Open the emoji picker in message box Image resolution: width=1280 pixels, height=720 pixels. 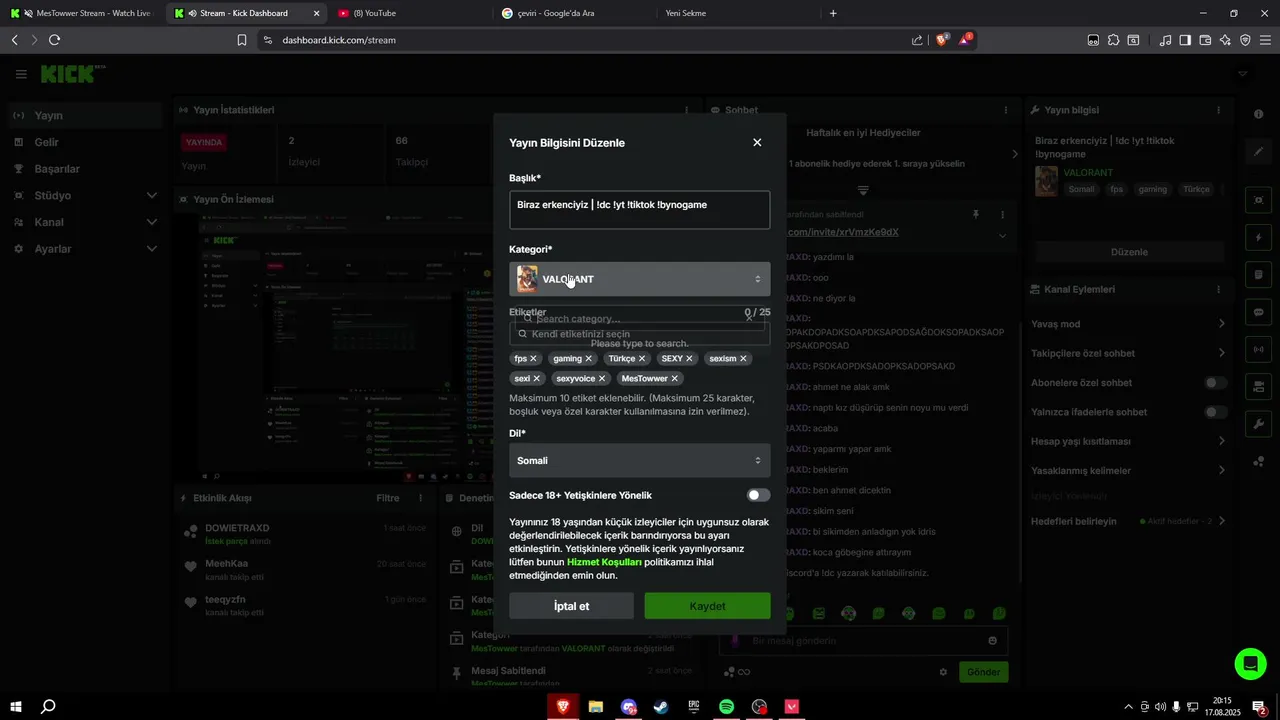[993, 641]
